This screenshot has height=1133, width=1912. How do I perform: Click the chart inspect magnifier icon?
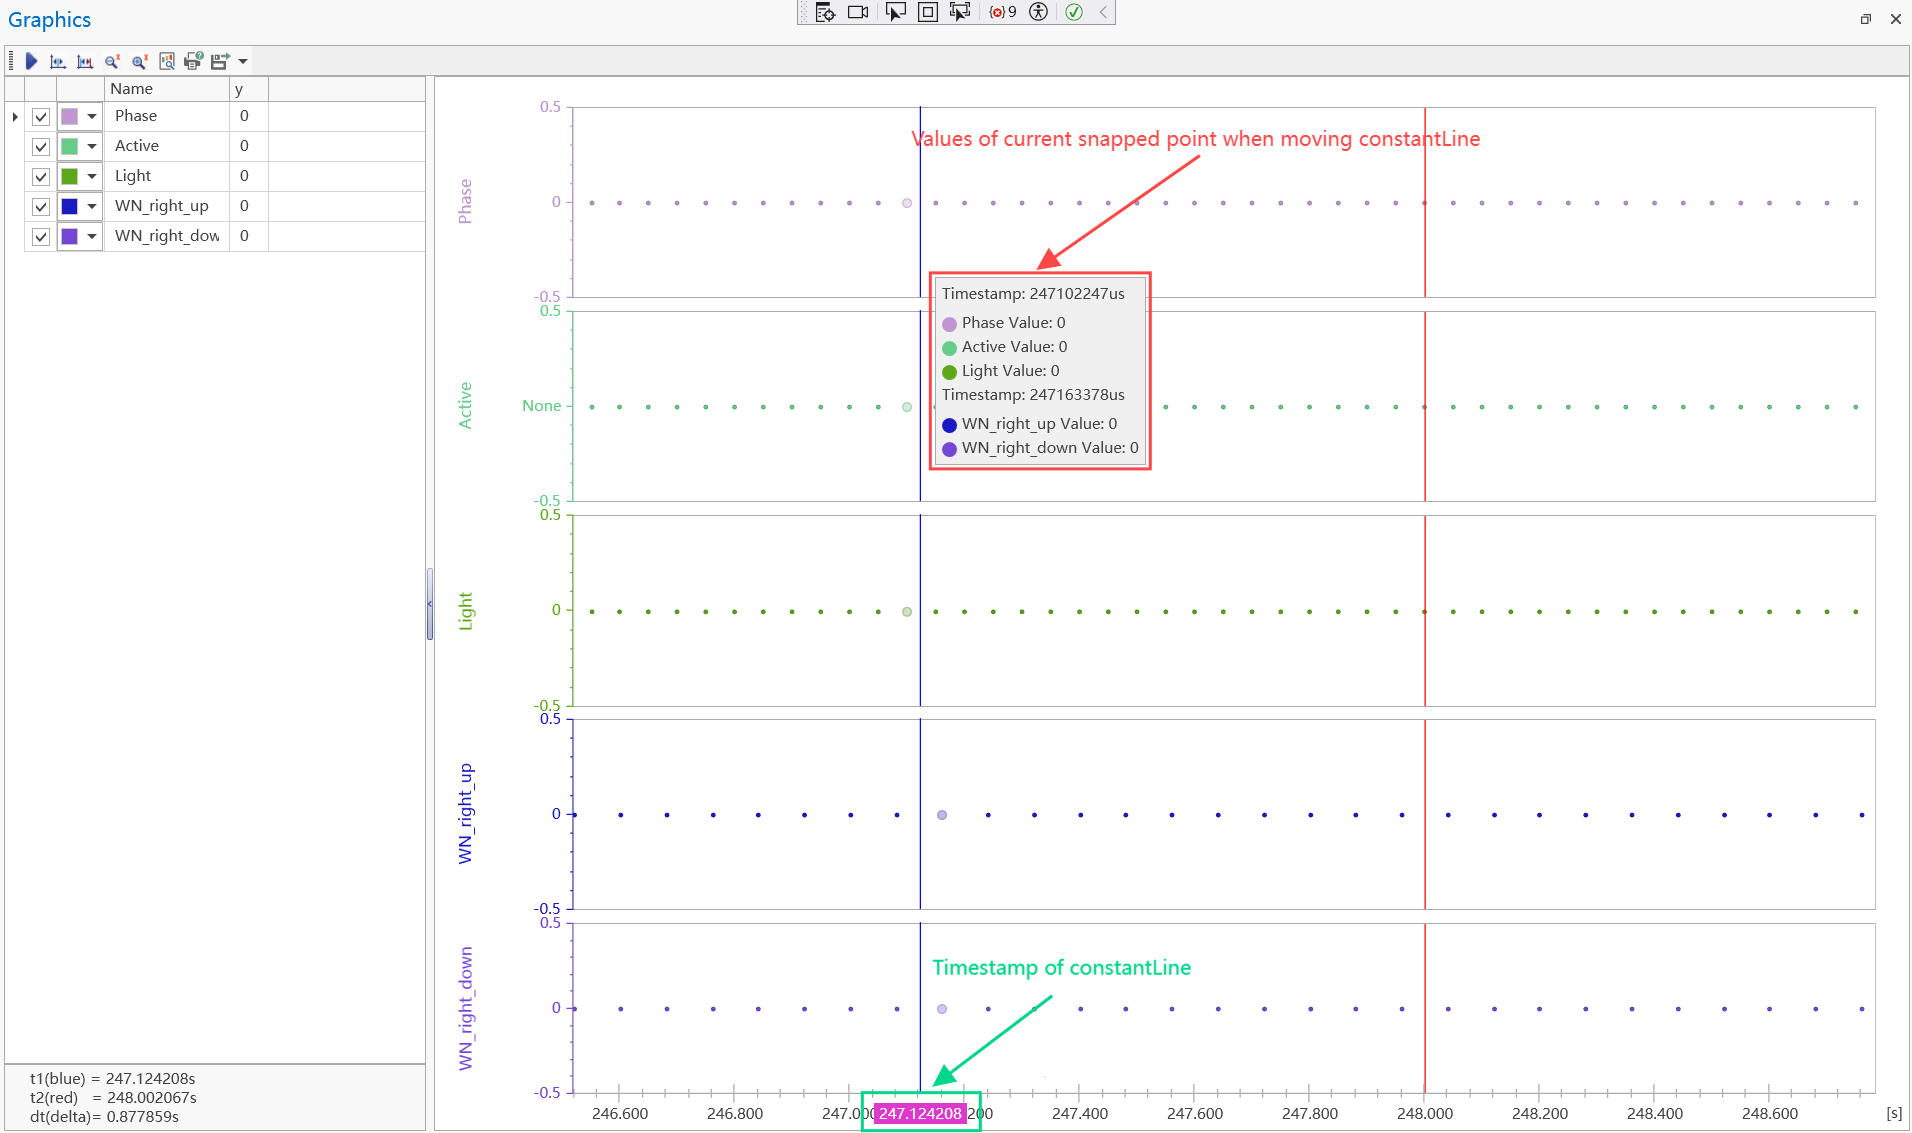coord(167,61)
